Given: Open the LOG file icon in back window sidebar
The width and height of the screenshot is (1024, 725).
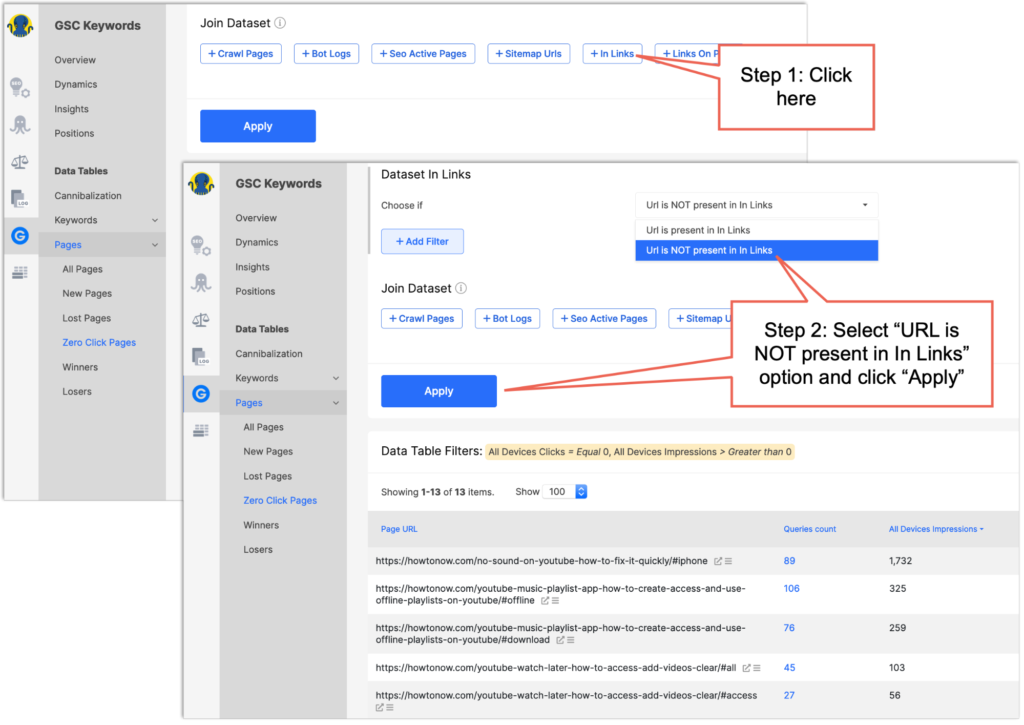Looking at the screenshot, I should pos(20,199).
